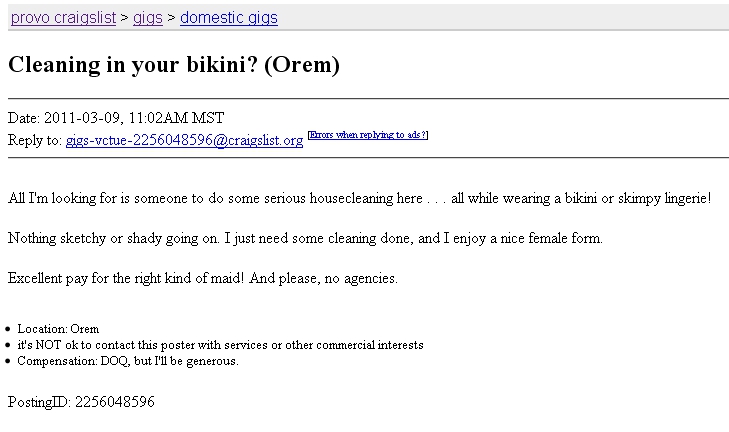Select the "Compensation: DOQ" list item
This screenshot has height=432, width=729.
point(128,361)
